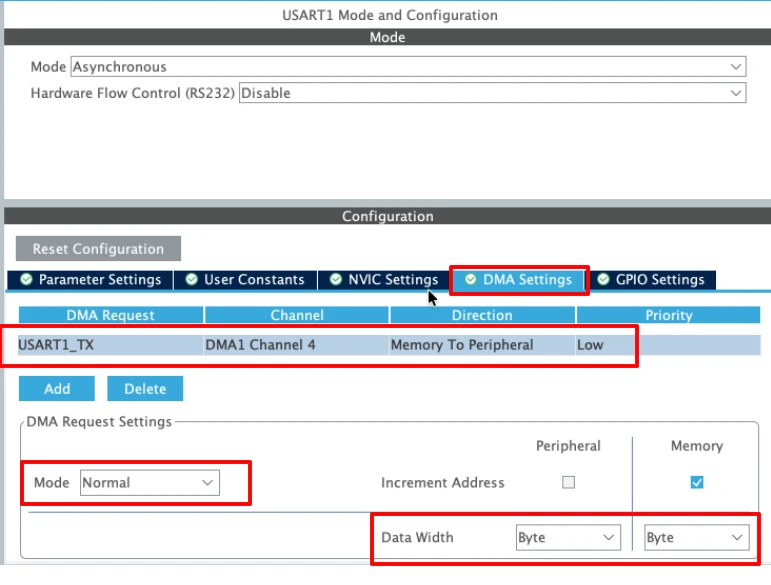The height and width of the screenshot is (585, 771).
Task: Open the User Constants tab
Action: tap(246, 280)
